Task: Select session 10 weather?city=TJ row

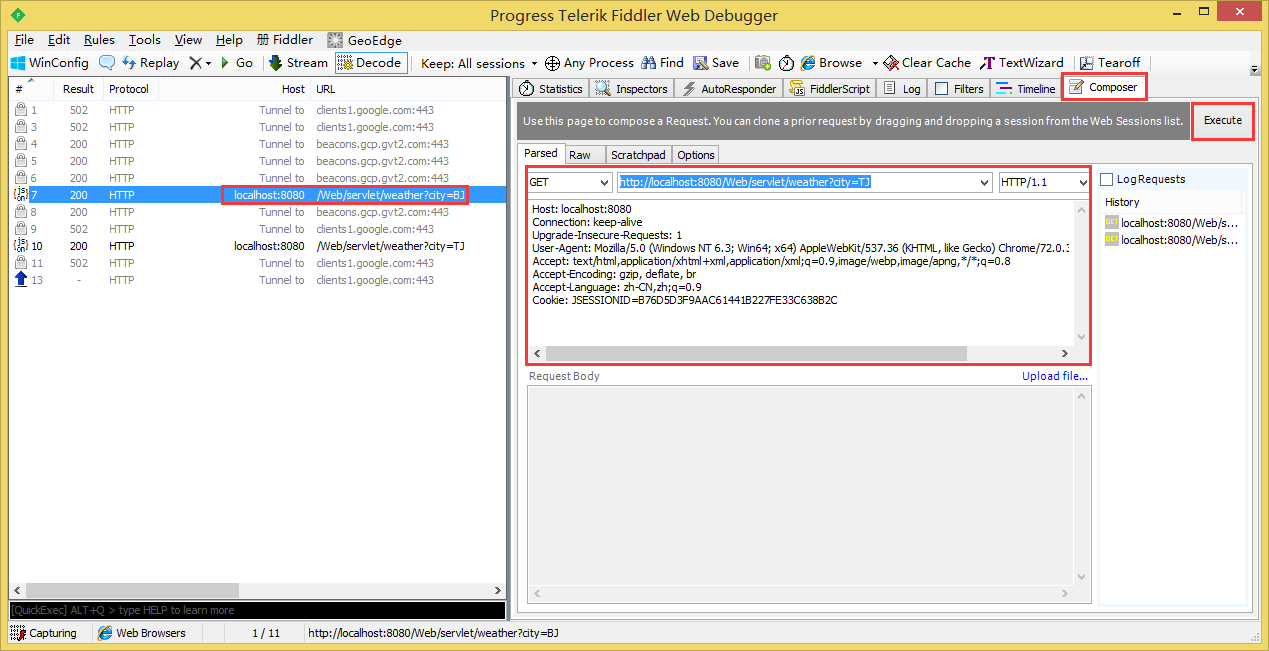Action: click(258, 246)
